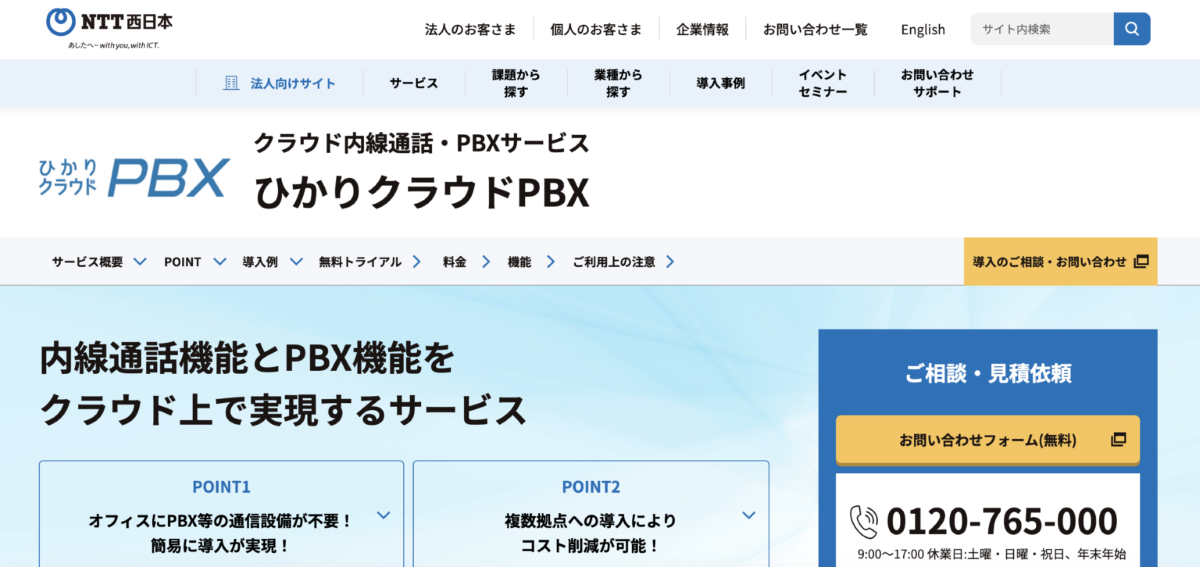1200x567 pixels.
Task: Click the NTT West Japan logo
Action: [x=108, y=28]
